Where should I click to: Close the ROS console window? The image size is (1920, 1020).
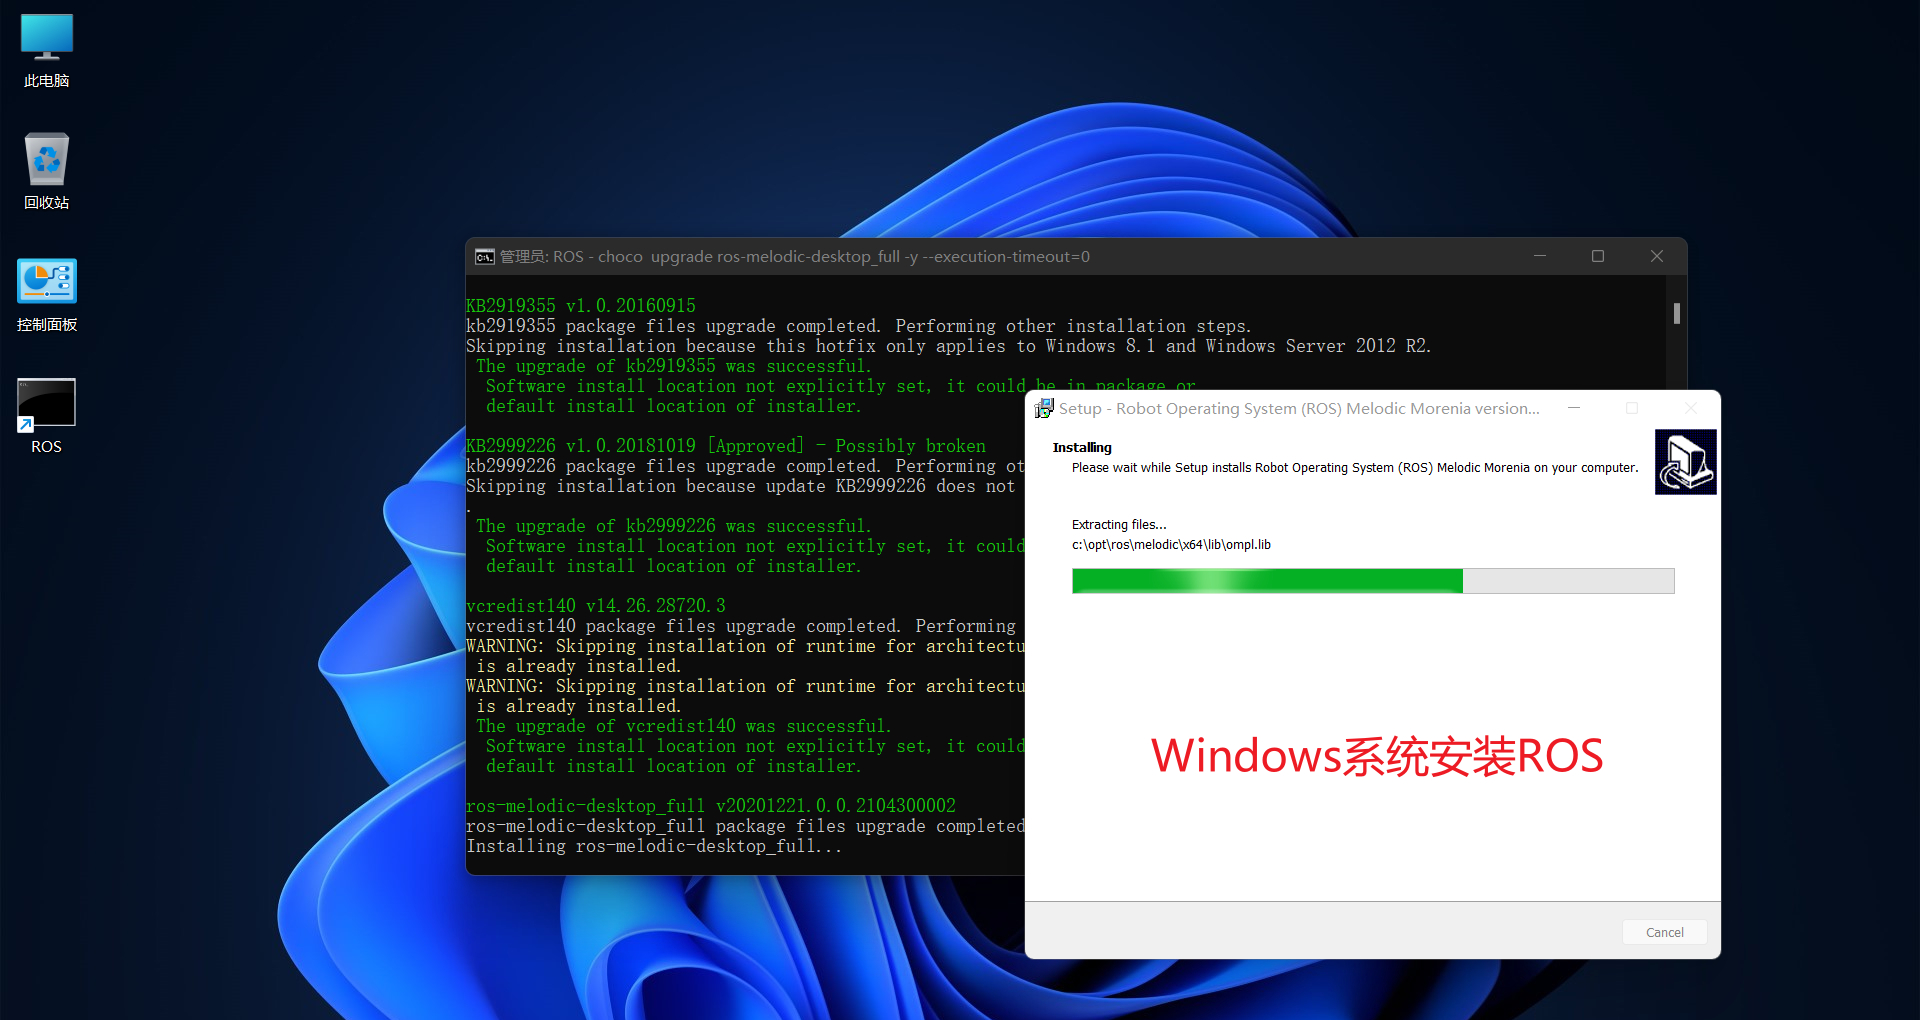coord(1656,256)
